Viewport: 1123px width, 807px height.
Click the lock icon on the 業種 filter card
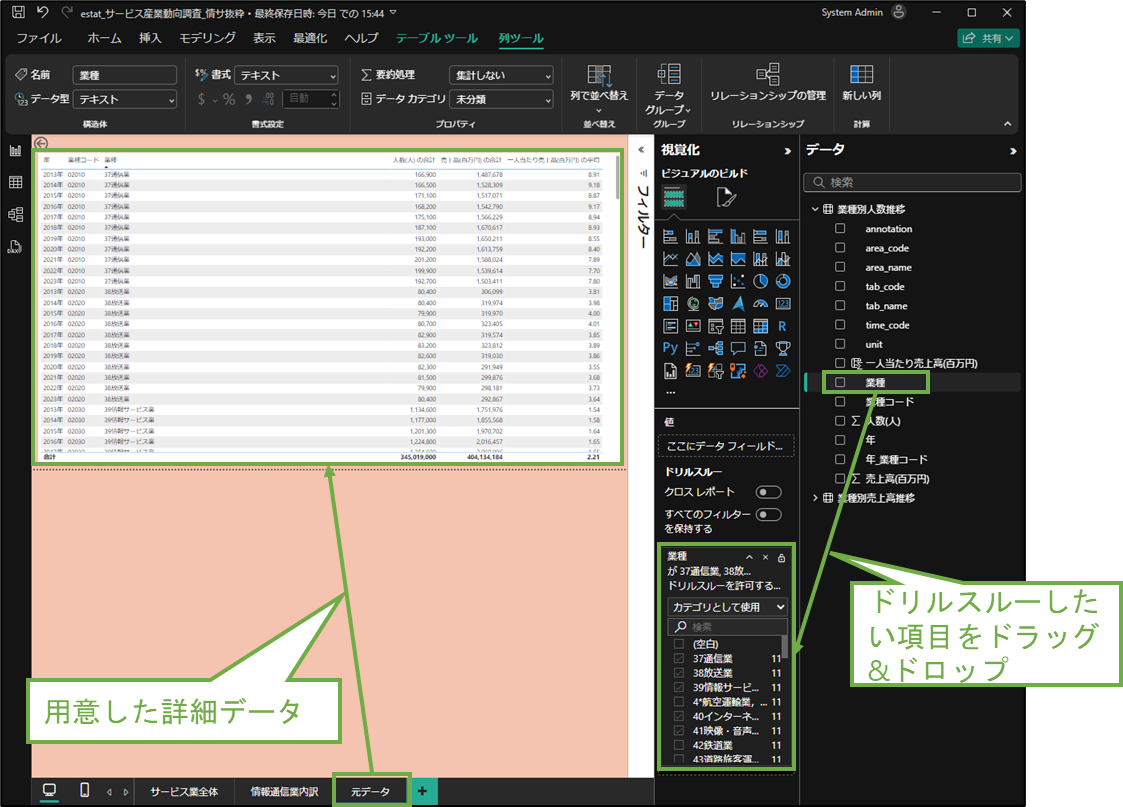[x=781, y=557]
